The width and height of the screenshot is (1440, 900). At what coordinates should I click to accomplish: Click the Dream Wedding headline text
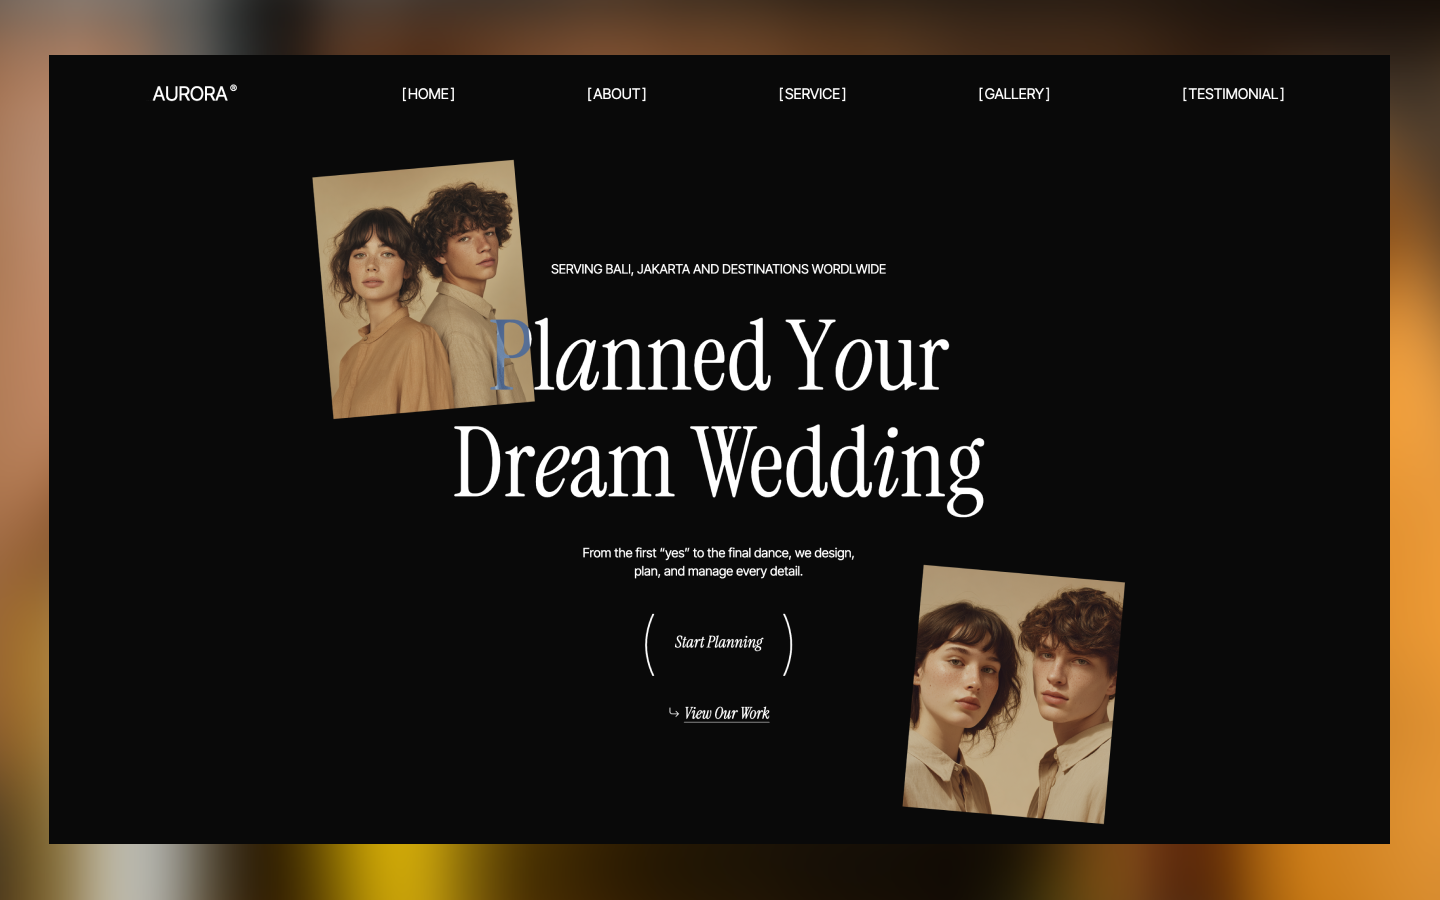click(x=719, y=465)
